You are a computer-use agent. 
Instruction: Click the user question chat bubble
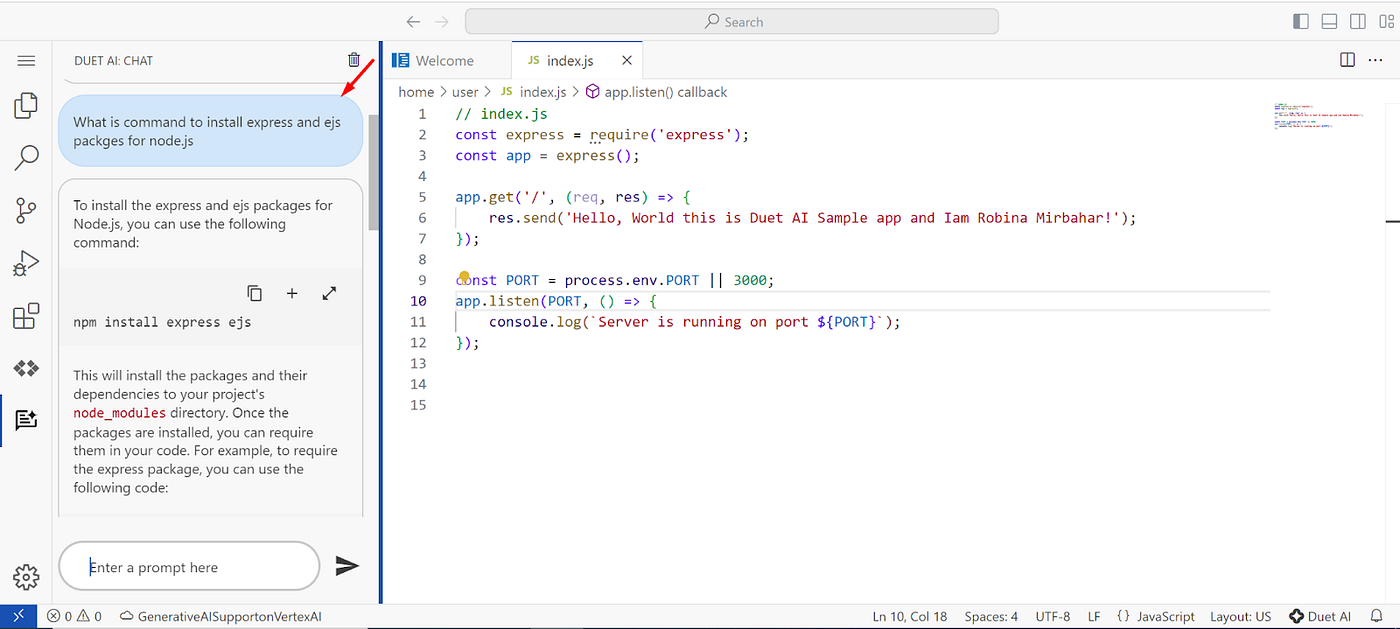(x=210, y=131)
